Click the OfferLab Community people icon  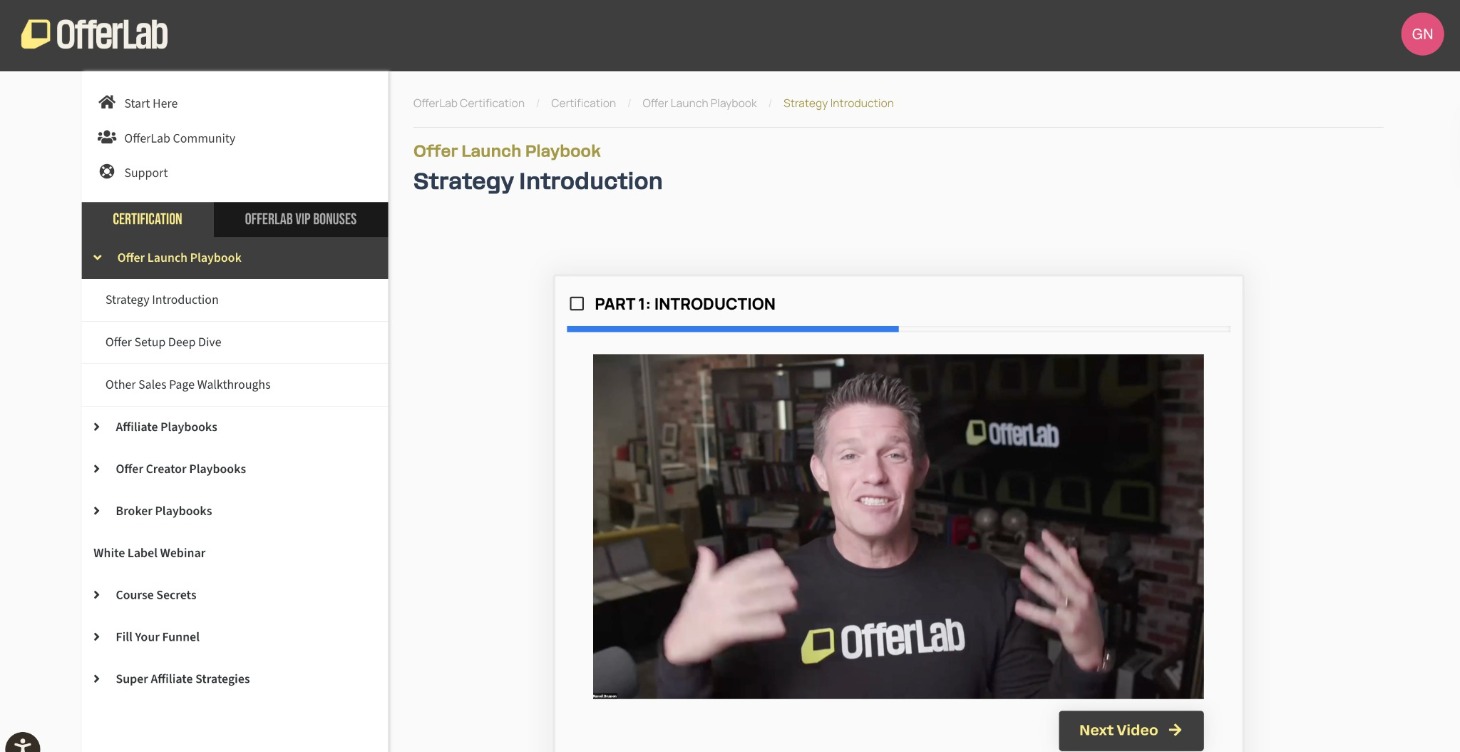[x=107, y=138]
